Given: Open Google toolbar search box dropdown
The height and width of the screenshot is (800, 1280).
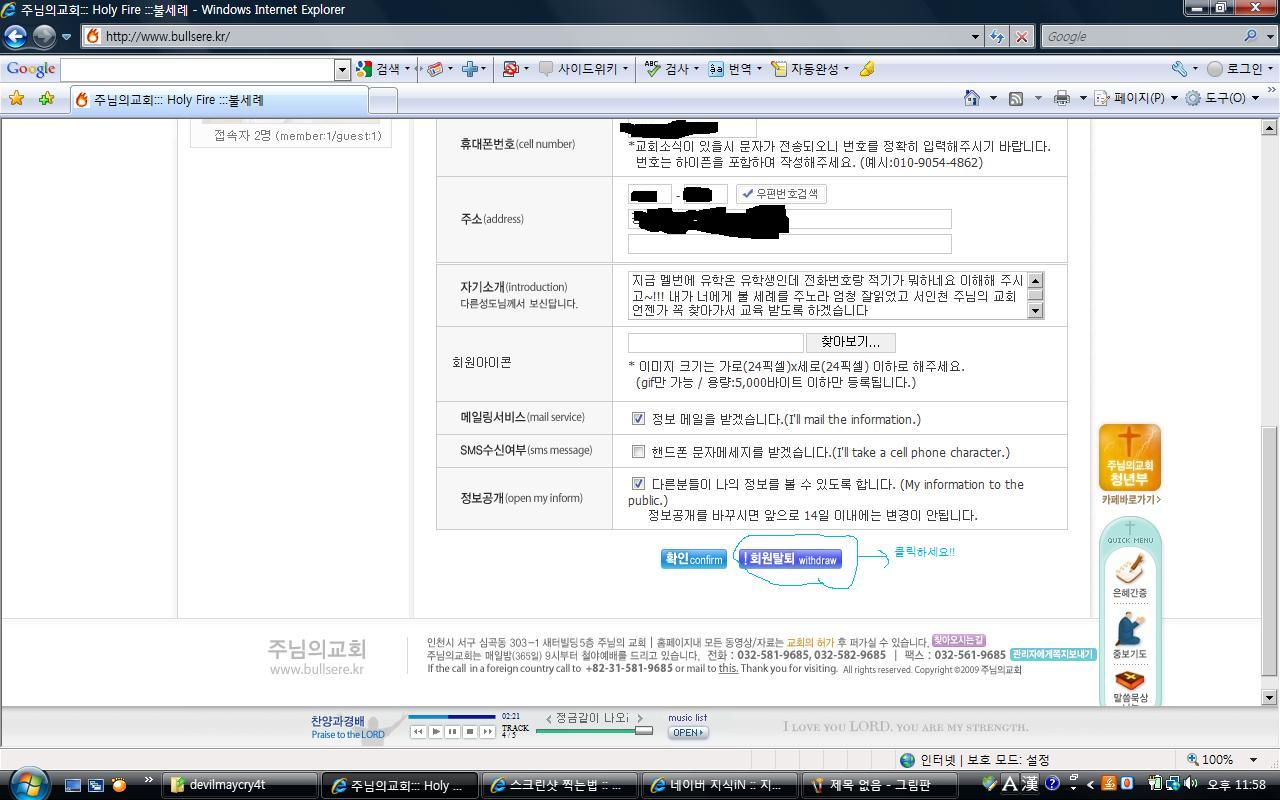Looking at the screenshot, I should pos(342,69).
